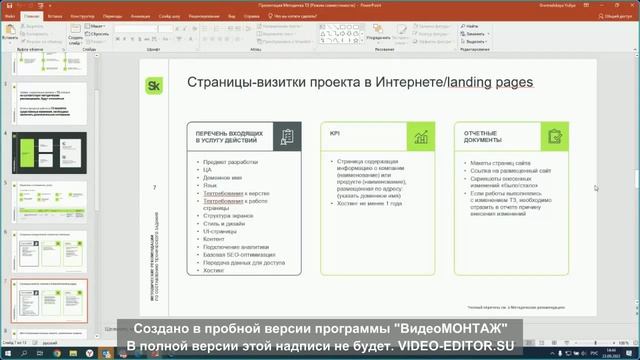This screenshot has height=360, width=640.
Task: Click the 'Подключение аналитики' bullet
Action: click(x=236, y=247)
